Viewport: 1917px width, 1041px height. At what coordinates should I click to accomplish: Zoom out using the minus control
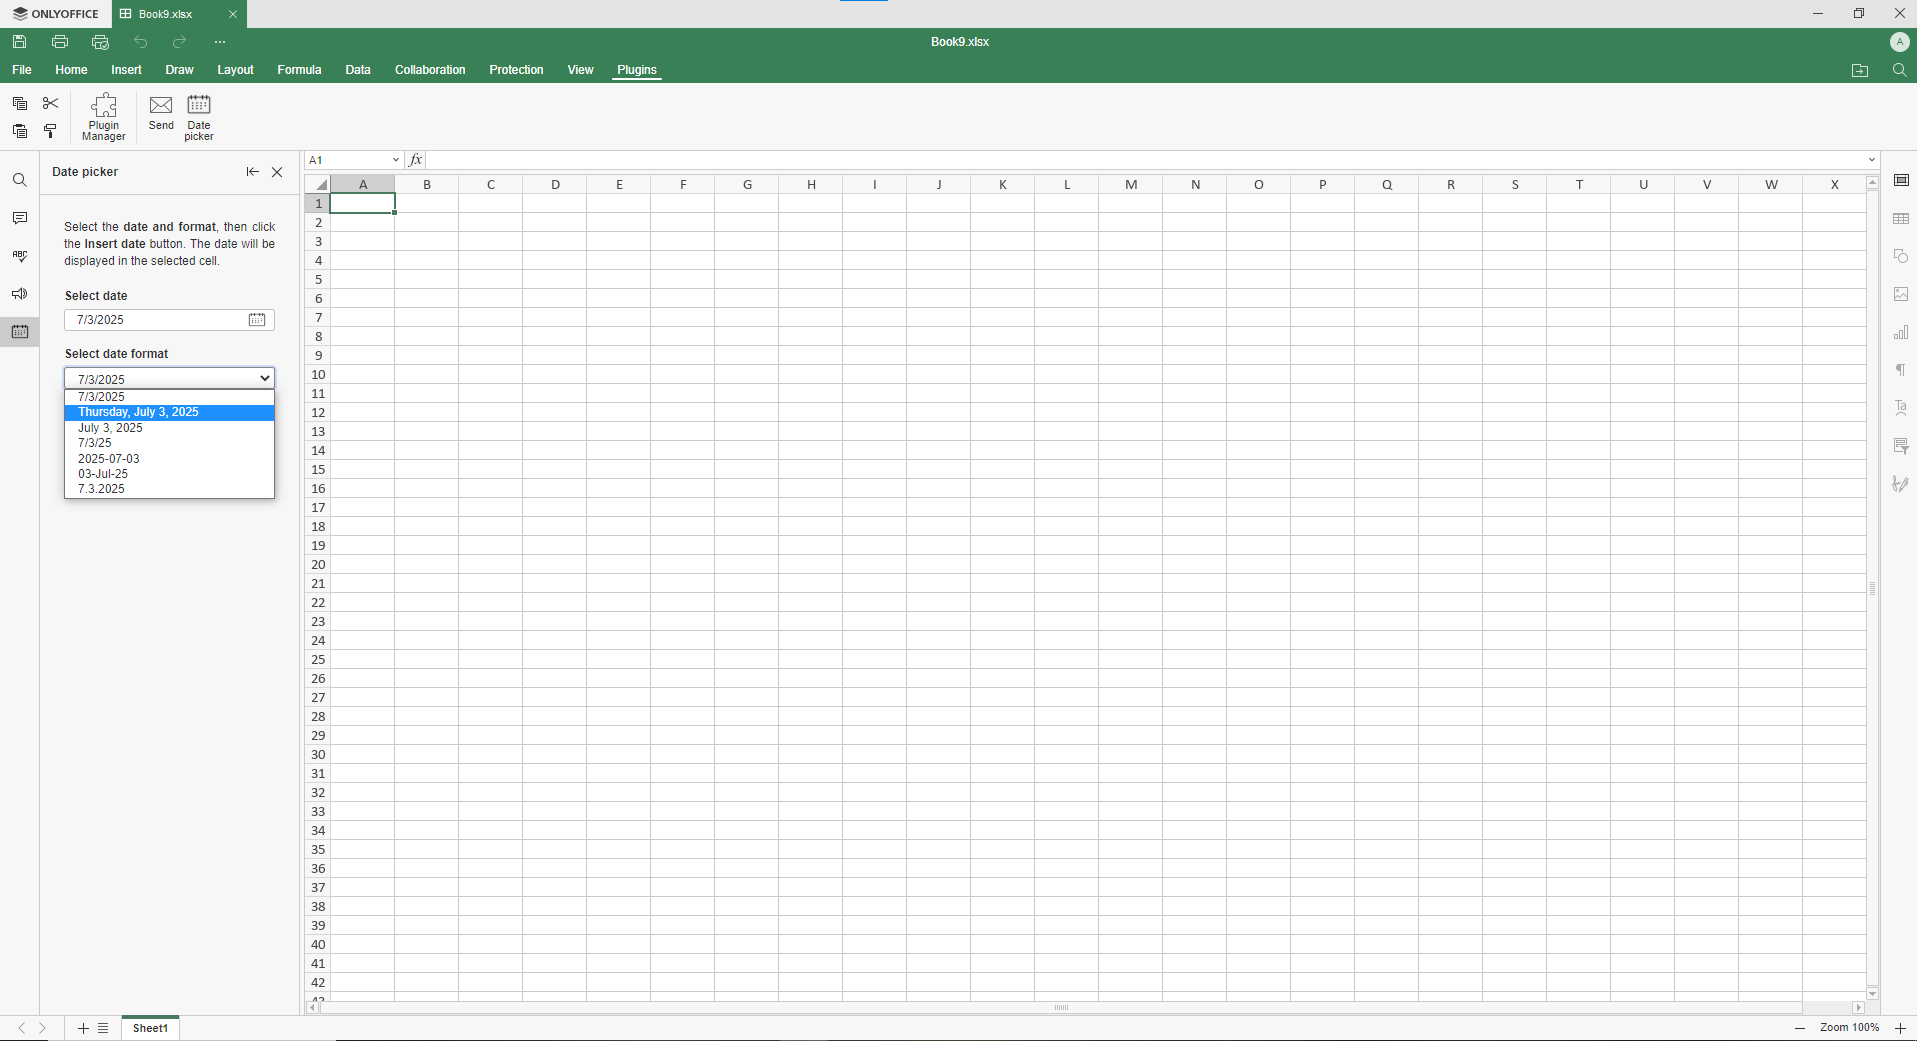point(1799,1028)
